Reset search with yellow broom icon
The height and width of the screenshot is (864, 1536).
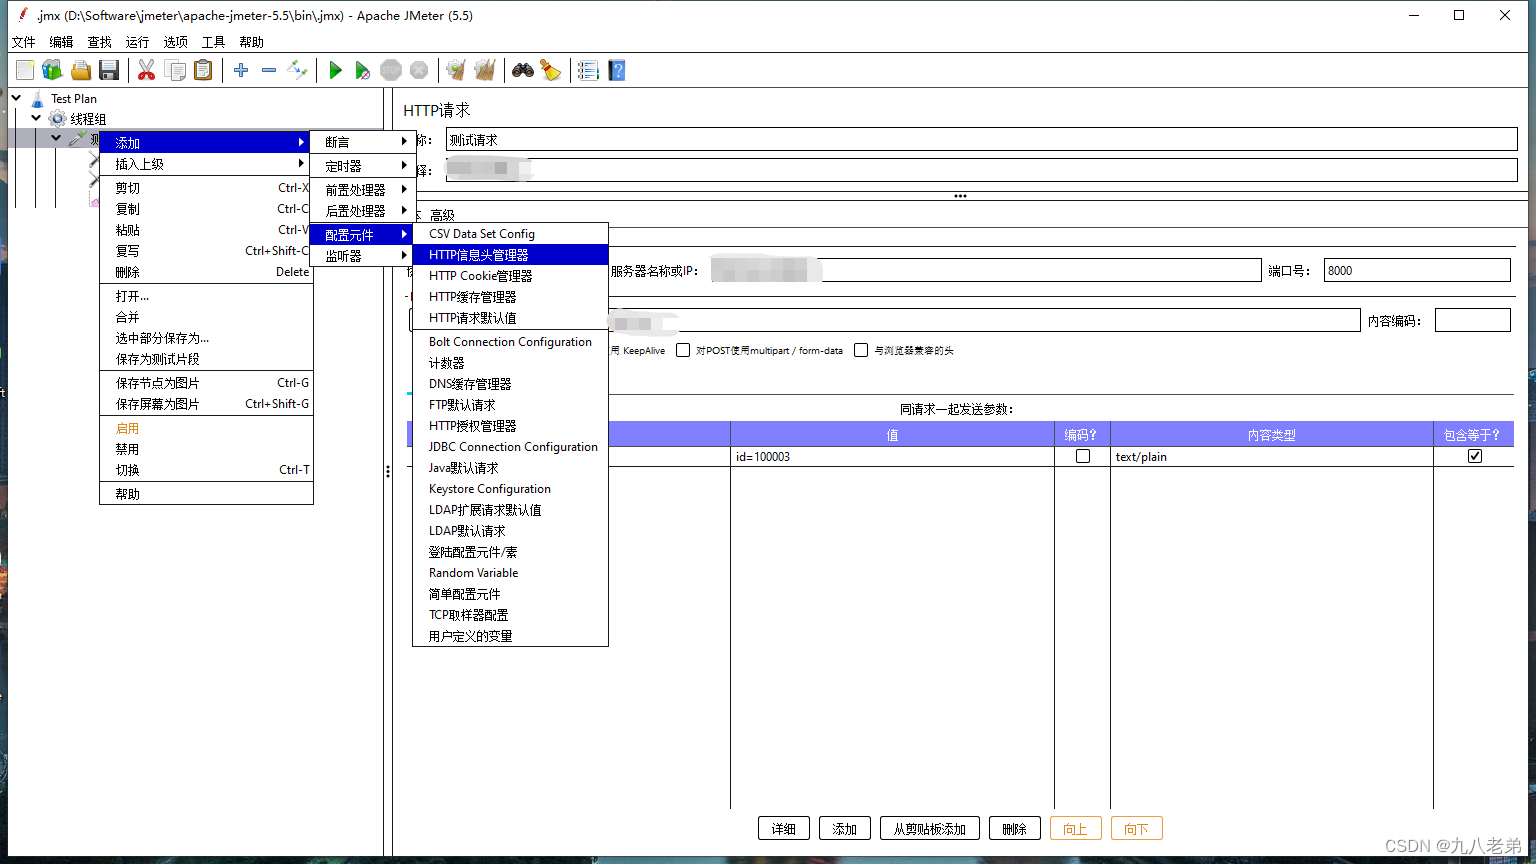click(551, 70)
